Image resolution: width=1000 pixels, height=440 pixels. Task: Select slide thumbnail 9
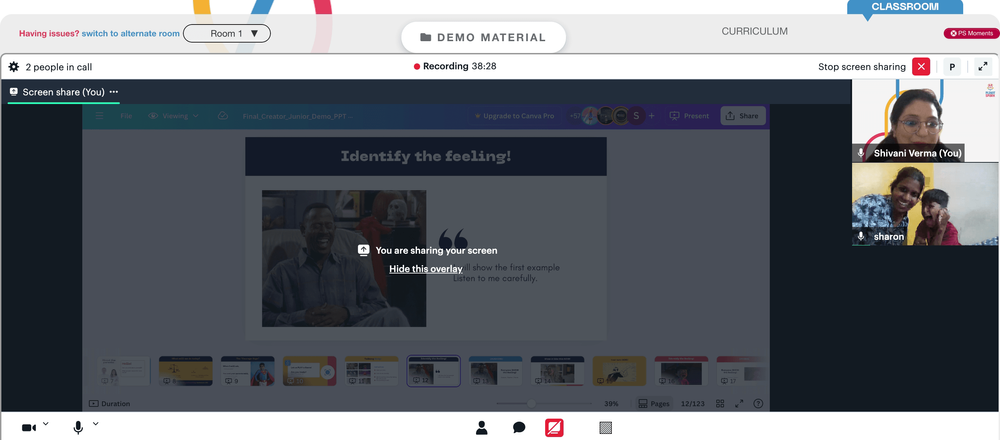click(247, 371)
